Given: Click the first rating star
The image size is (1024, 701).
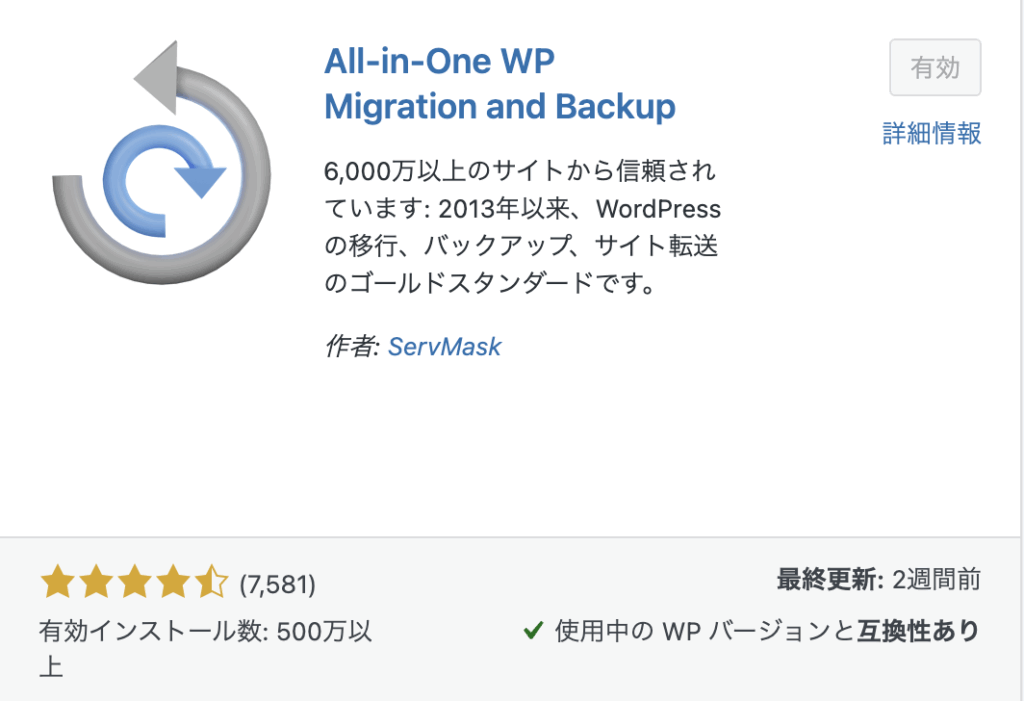Looking at the screenshot, I should click(56, 582).
